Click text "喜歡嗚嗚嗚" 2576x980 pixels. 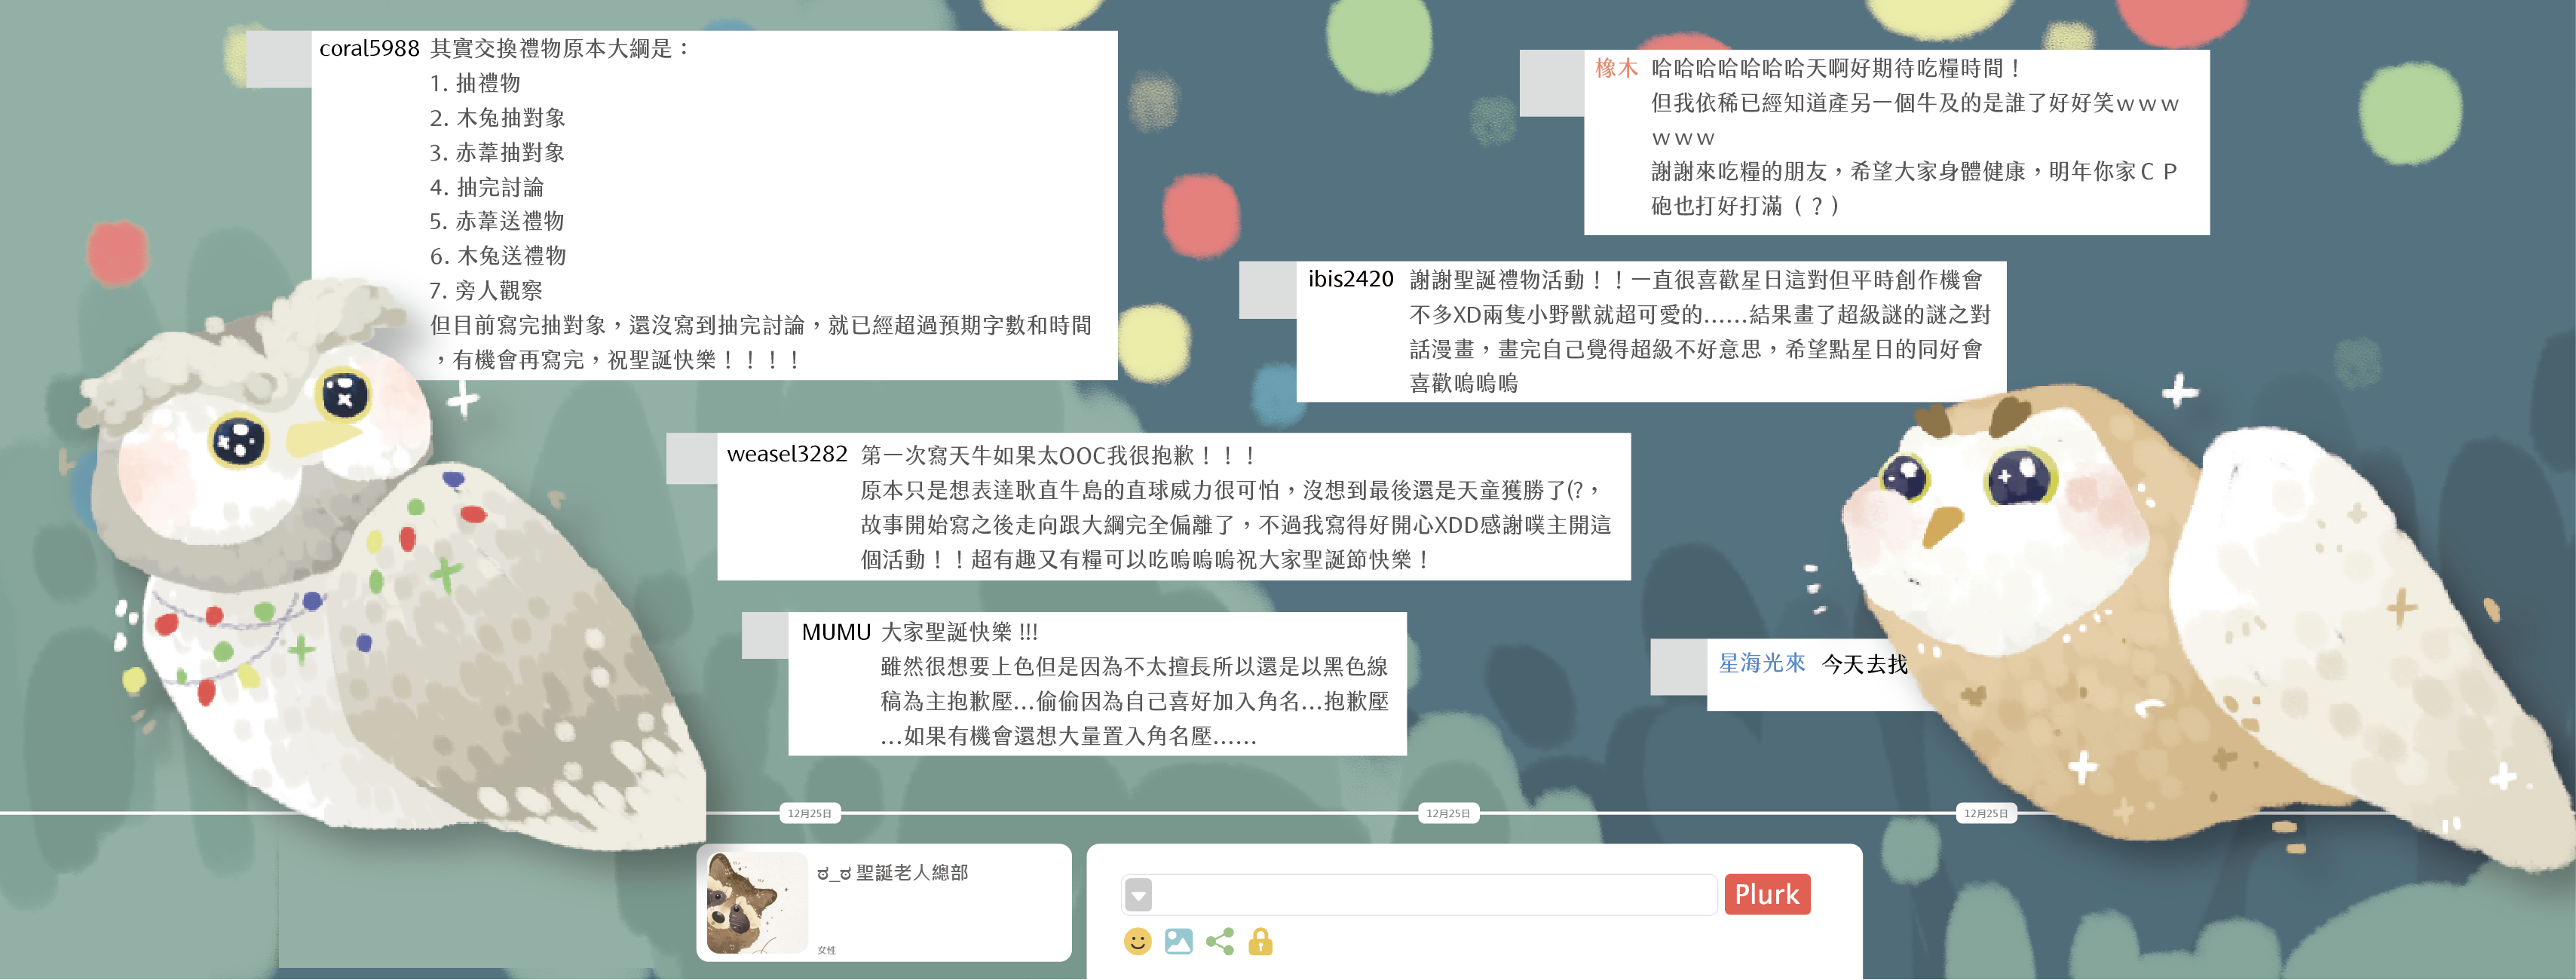coord(1464,383)
